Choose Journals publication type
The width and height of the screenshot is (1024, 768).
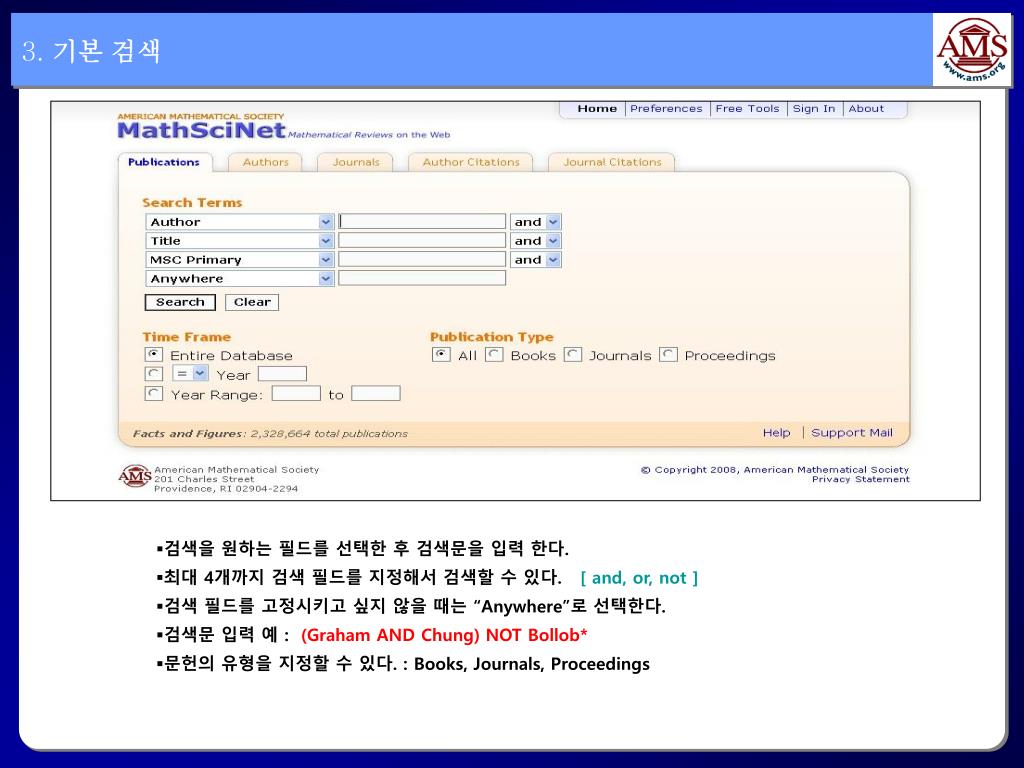(573, 355)
